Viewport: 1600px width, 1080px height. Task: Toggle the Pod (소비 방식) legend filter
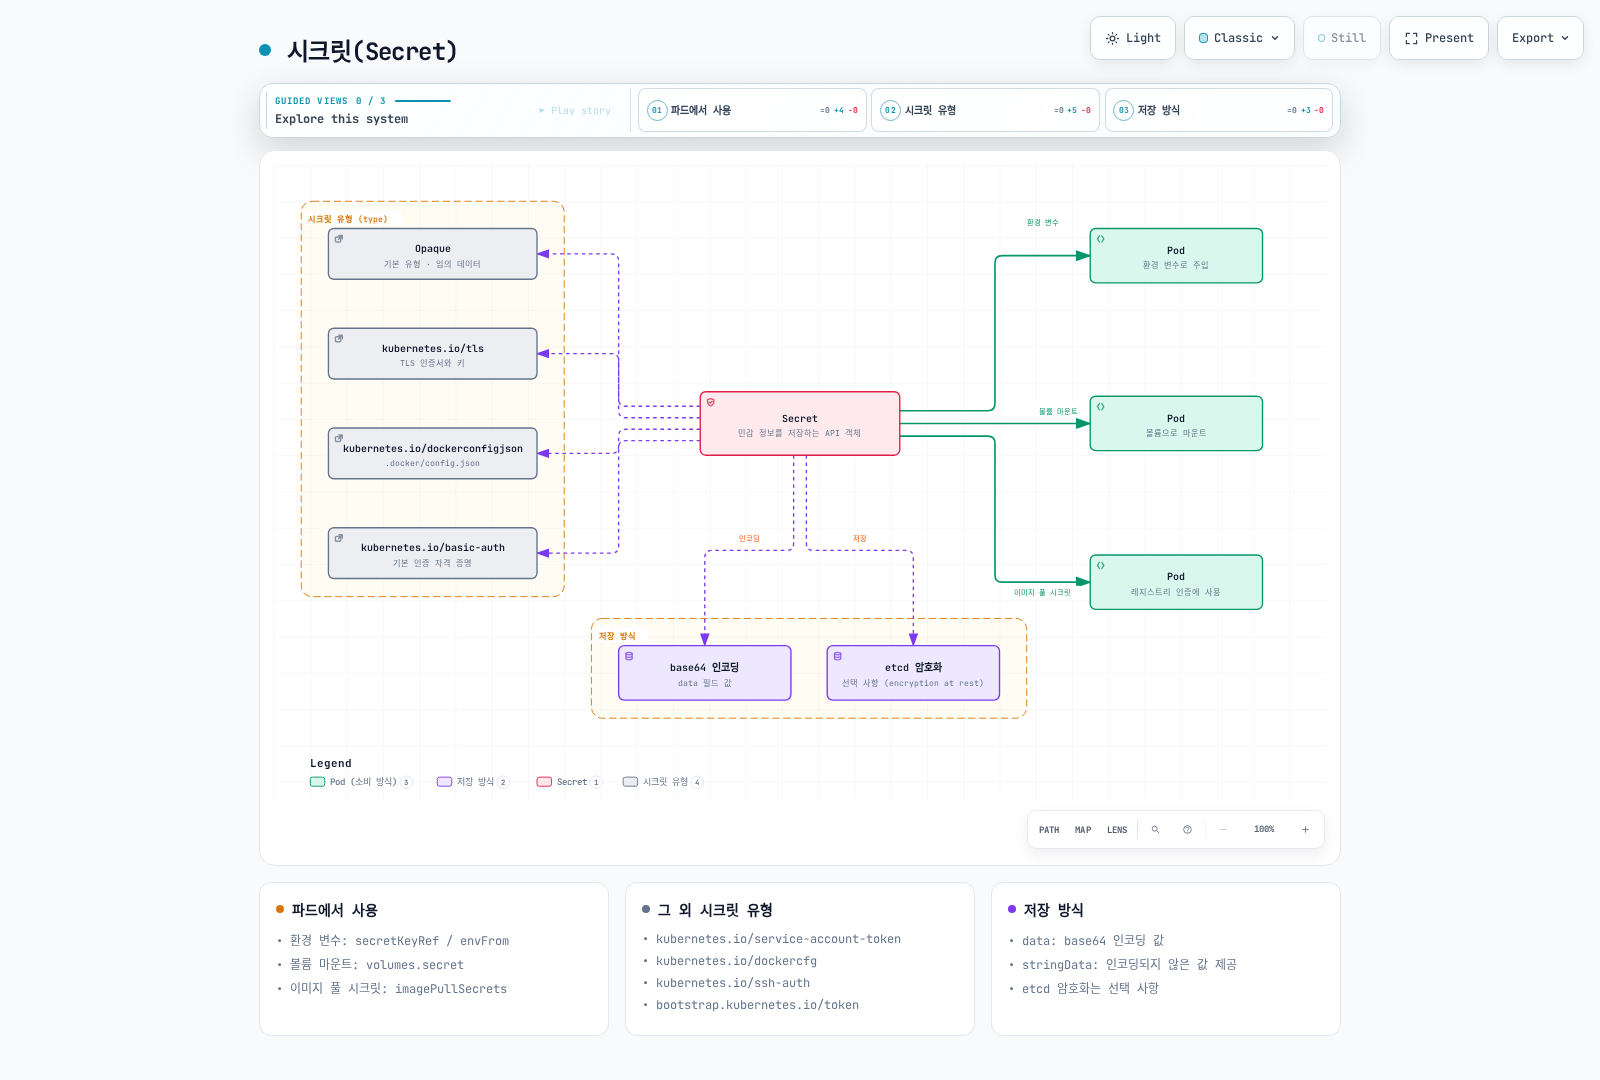point(361,782)
